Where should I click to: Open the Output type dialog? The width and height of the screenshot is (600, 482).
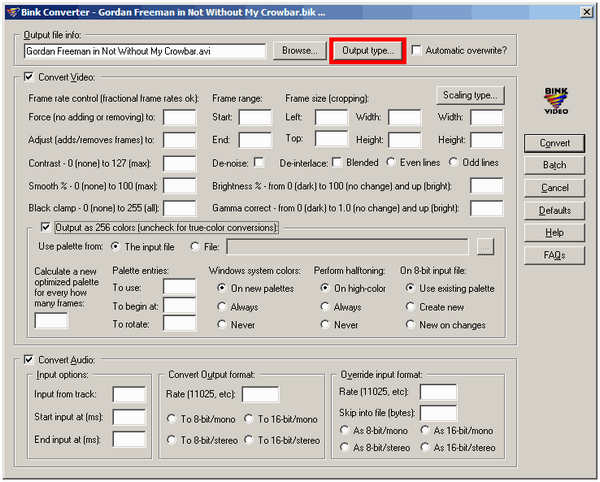tap(367, 50)
